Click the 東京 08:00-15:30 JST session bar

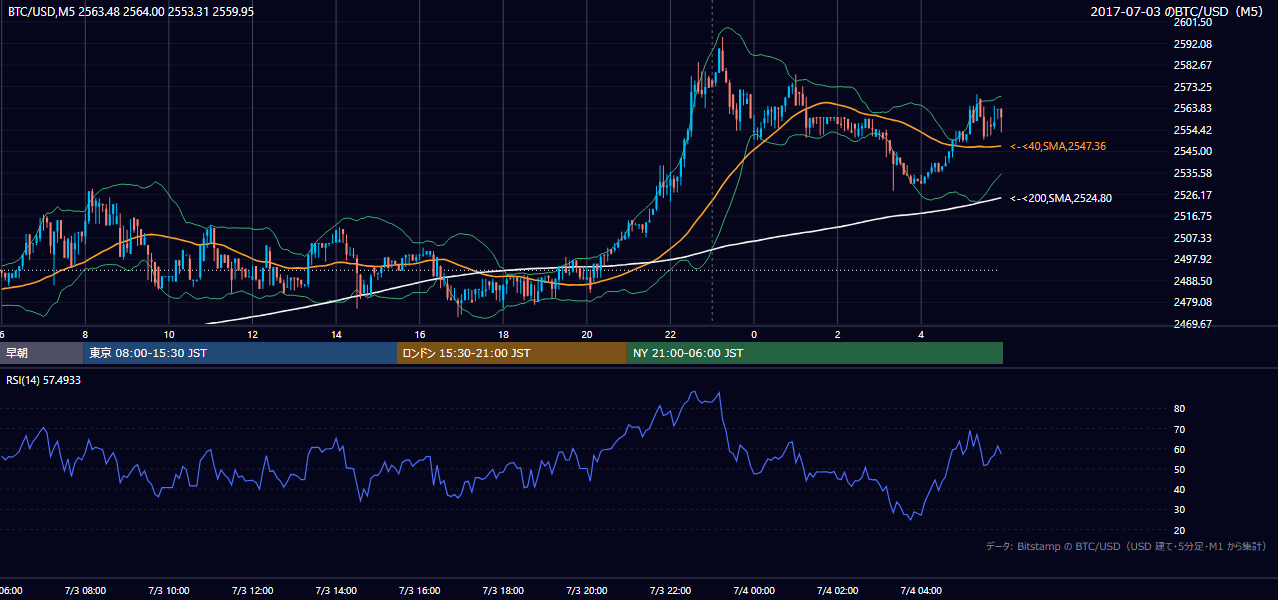pos(240,353)
